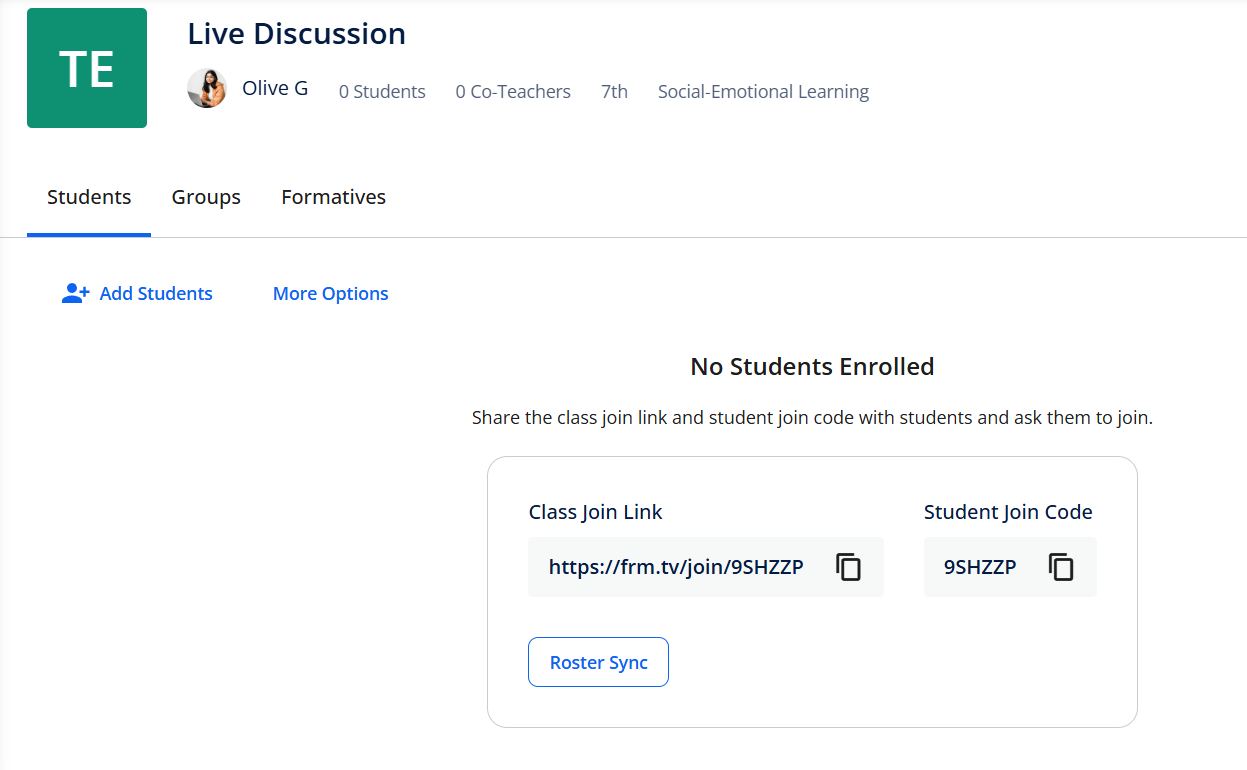Select the class join link URL field
The width and height of the screenshot is (1247, 770).
click(706, 567)
